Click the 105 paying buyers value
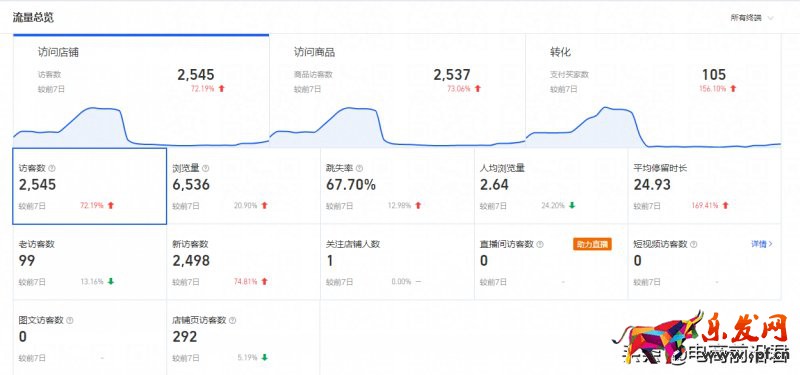 pyautogui.click(x=713, y=75)
